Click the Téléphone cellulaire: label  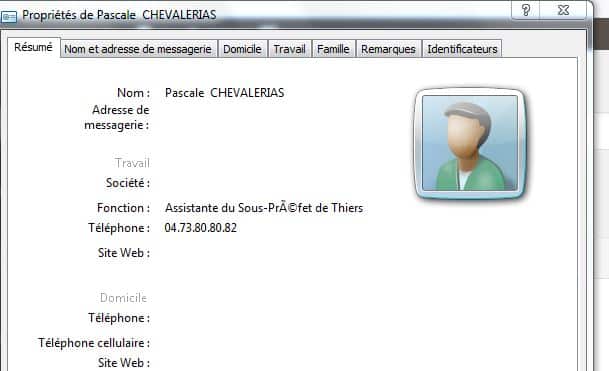coord(94,343)
